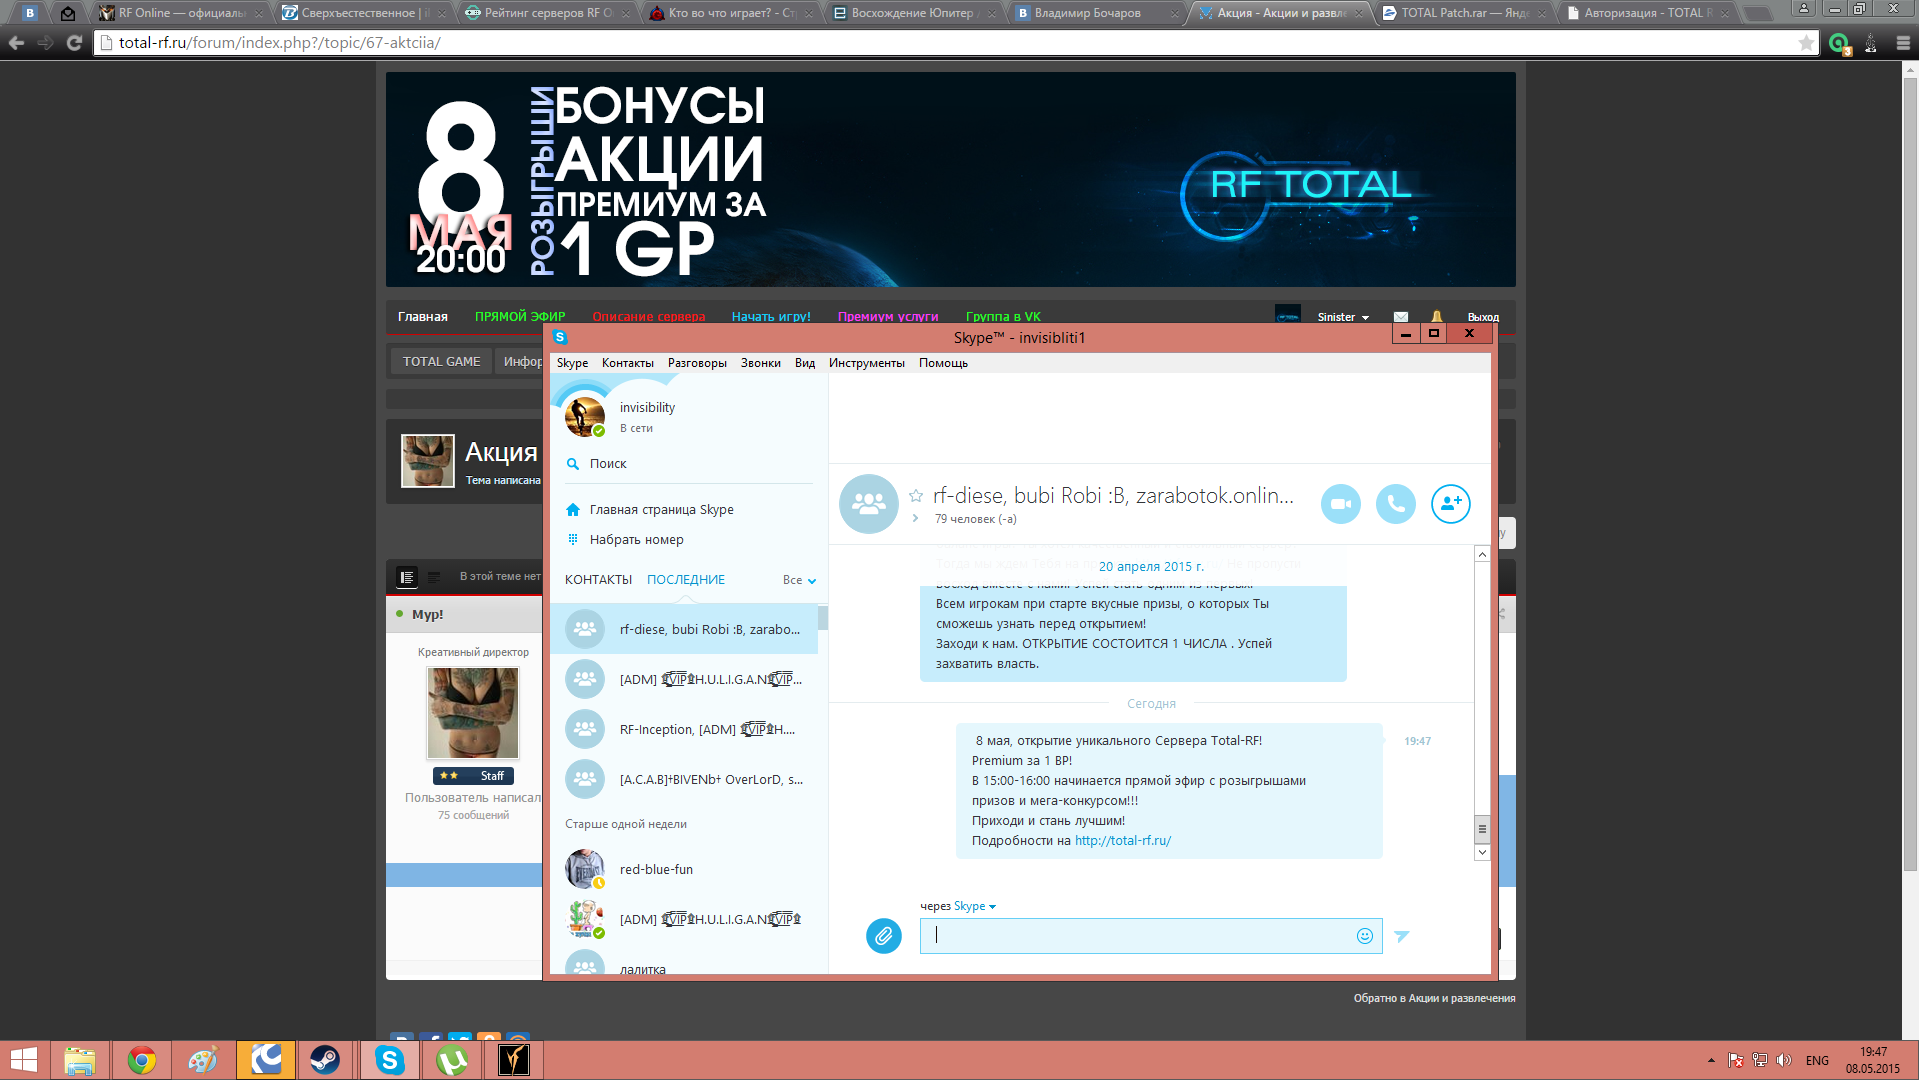
Task: Open the Sinister user dropdown on forum
Action: pos(1343,317)
